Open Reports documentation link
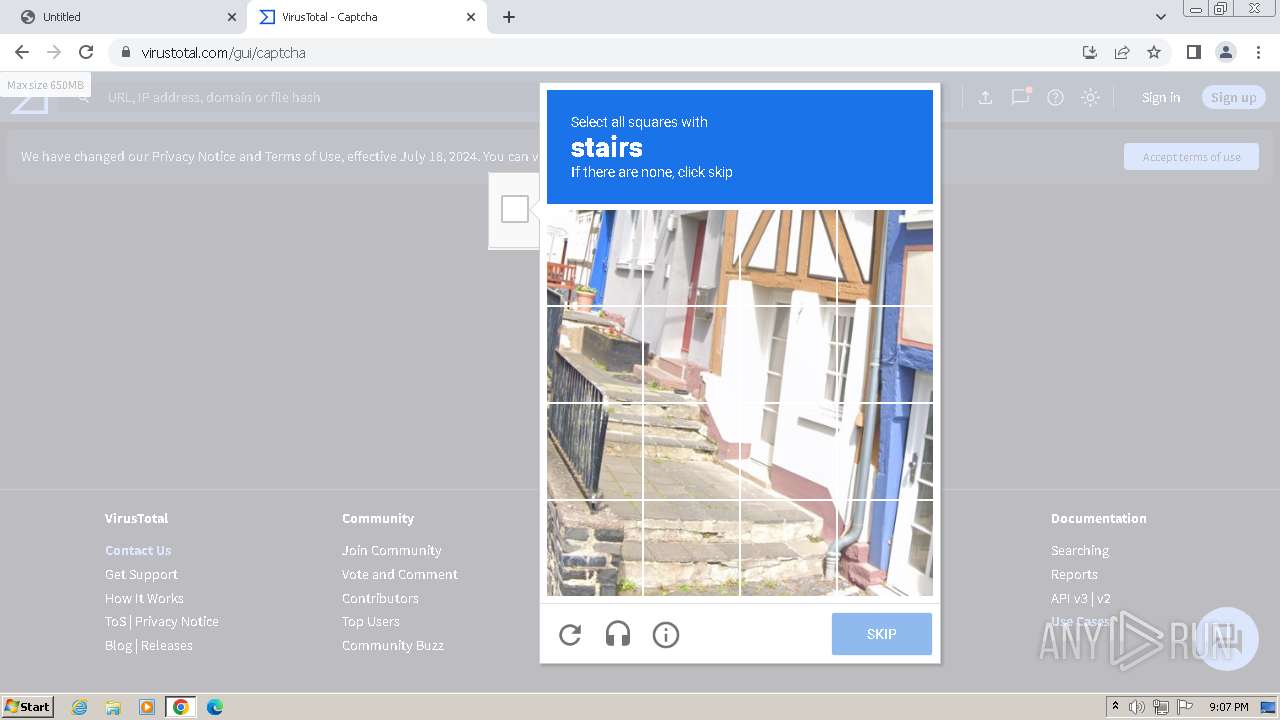 tap(1074, 574)
